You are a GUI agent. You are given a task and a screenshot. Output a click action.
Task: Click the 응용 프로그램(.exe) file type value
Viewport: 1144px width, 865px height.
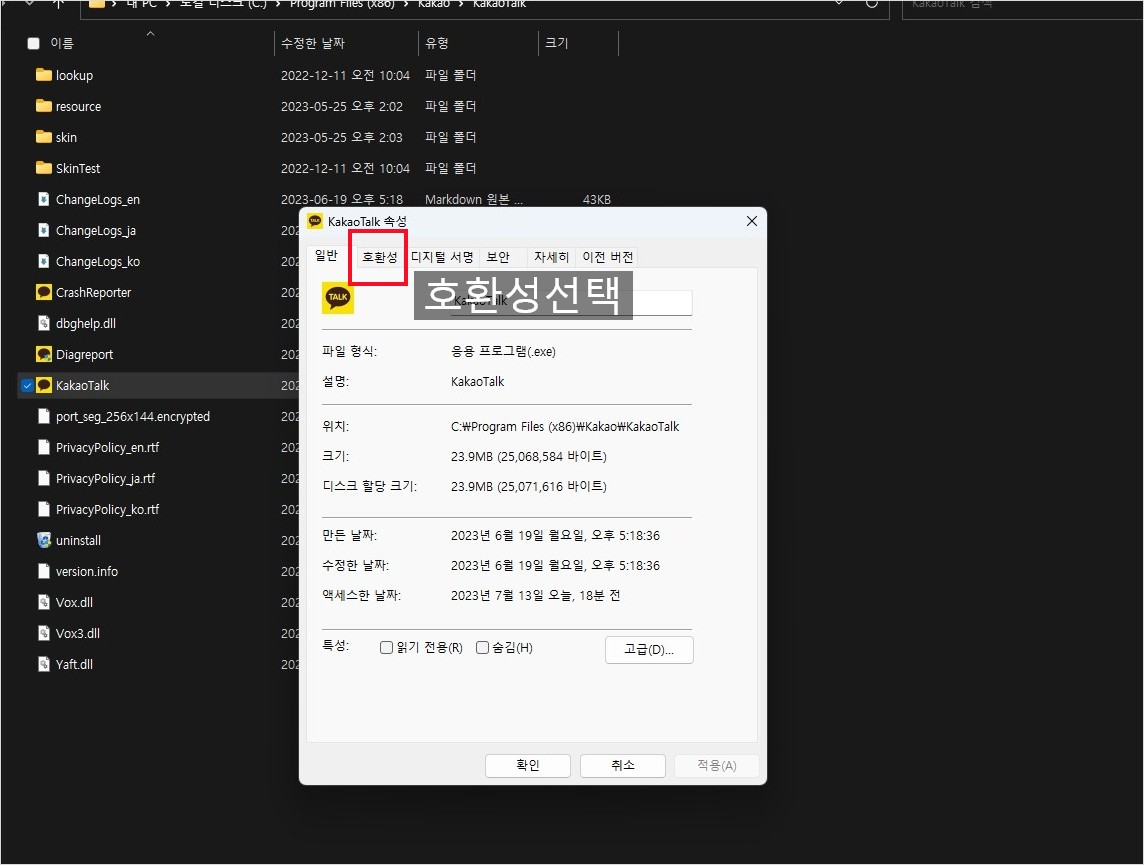pos(503,352)
